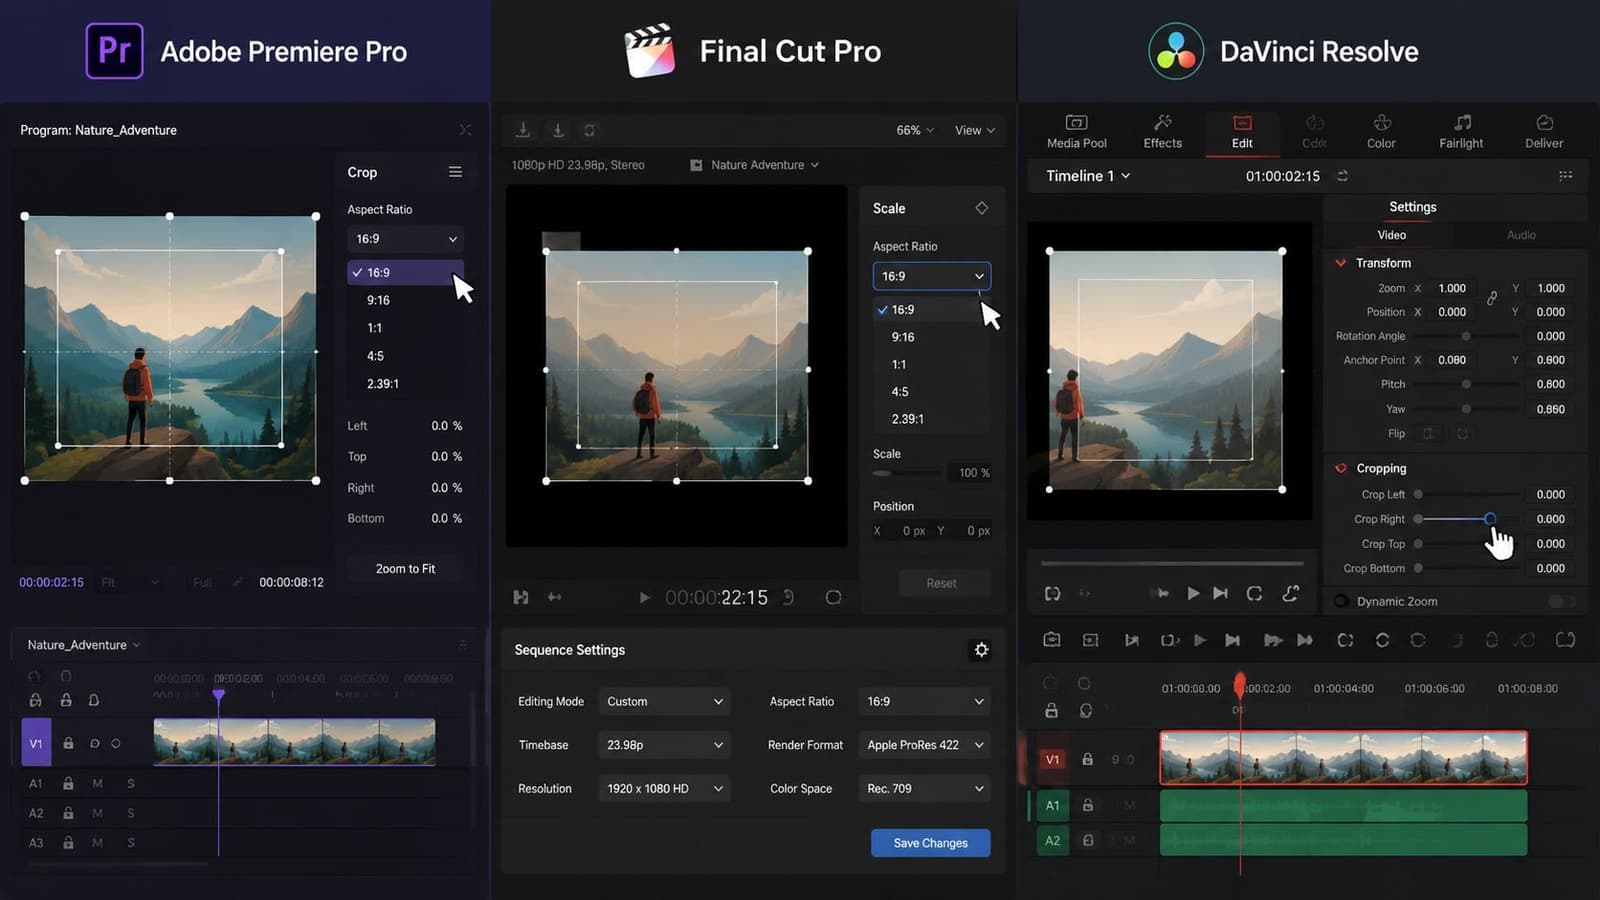The image size is (1600, 900).
Task: Solo the A3 track in Premiere
Action: [x=131, y=843]
